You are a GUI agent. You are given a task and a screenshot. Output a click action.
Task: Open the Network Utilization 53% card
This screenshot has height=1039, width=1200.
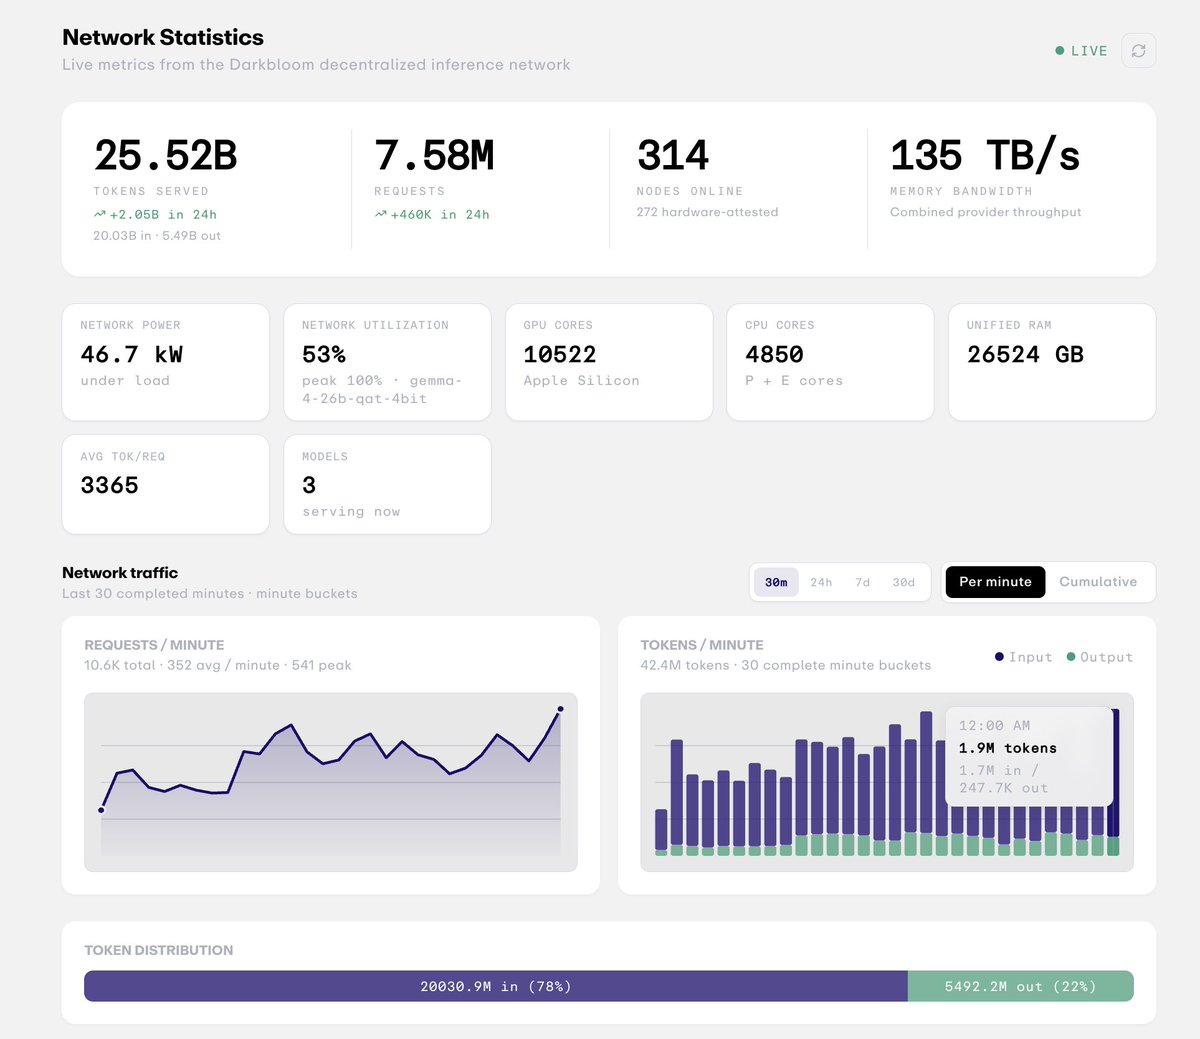[x=388, y=362]
